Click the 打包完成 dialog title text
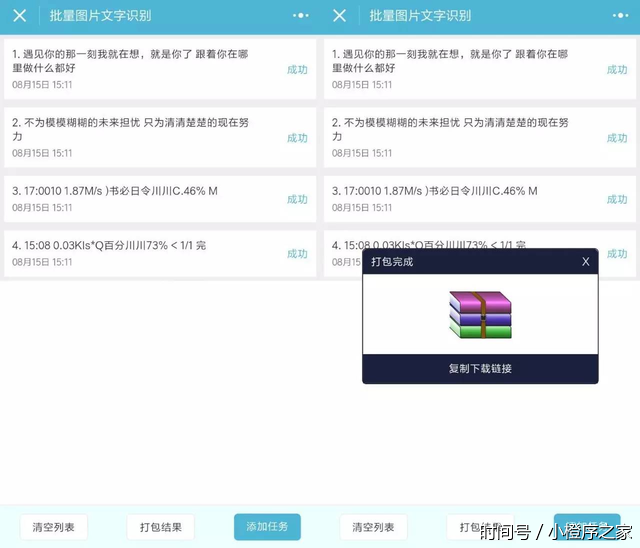Screen dimensions: 640x548 [392, 262]
